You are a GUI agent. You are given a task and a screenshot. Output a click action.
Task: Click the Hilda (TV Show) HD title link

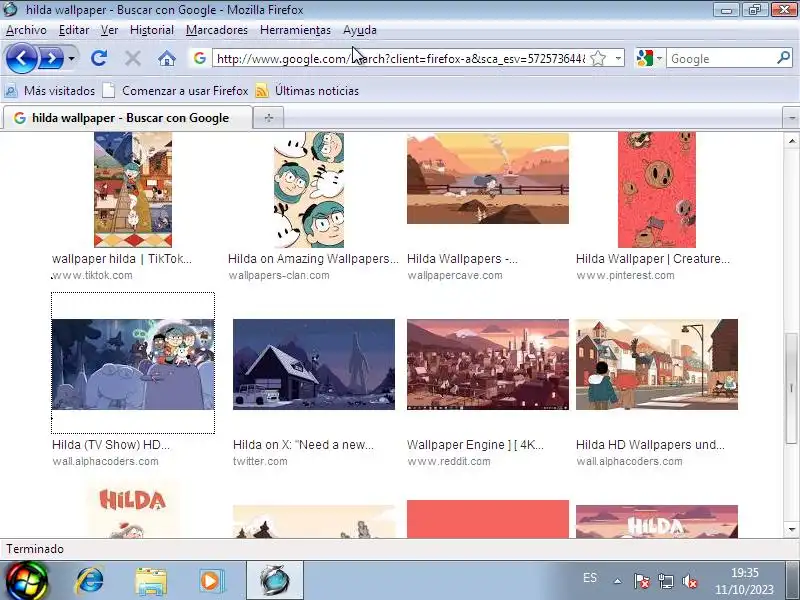[x=111, y=445]
